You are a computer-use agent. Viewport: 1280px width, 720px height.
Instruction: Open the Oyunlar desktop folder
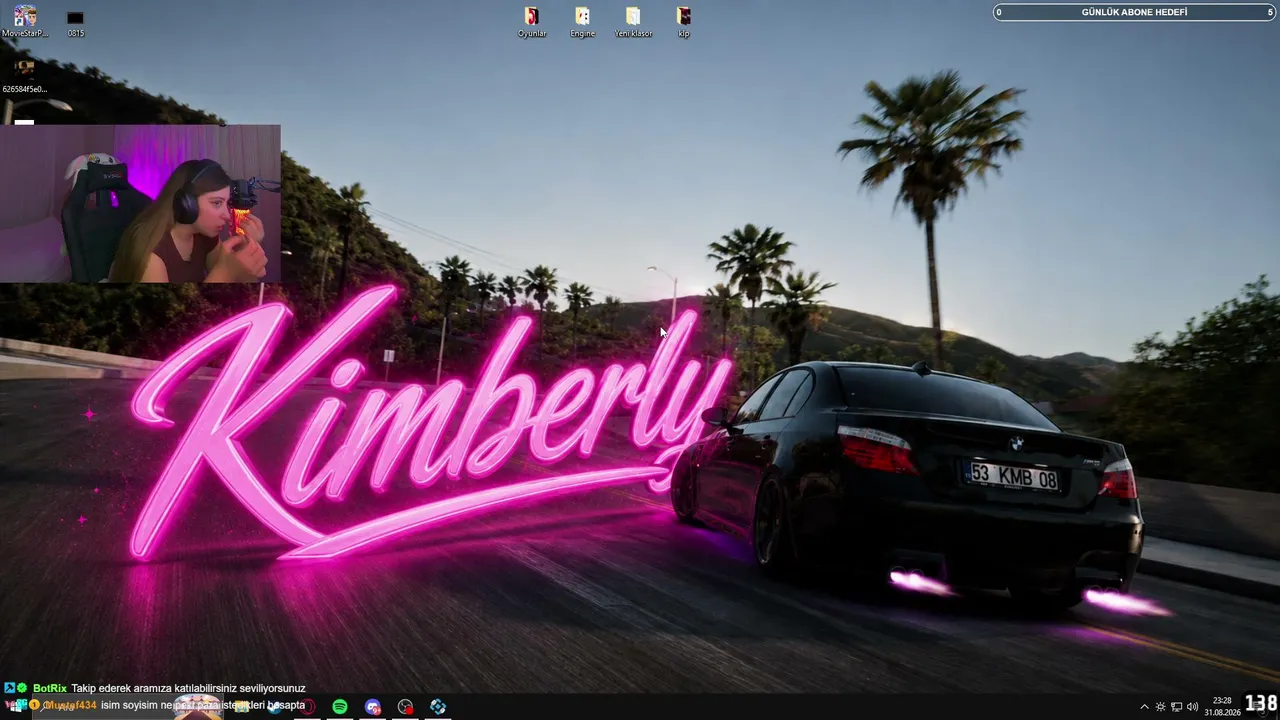point(532,22)
